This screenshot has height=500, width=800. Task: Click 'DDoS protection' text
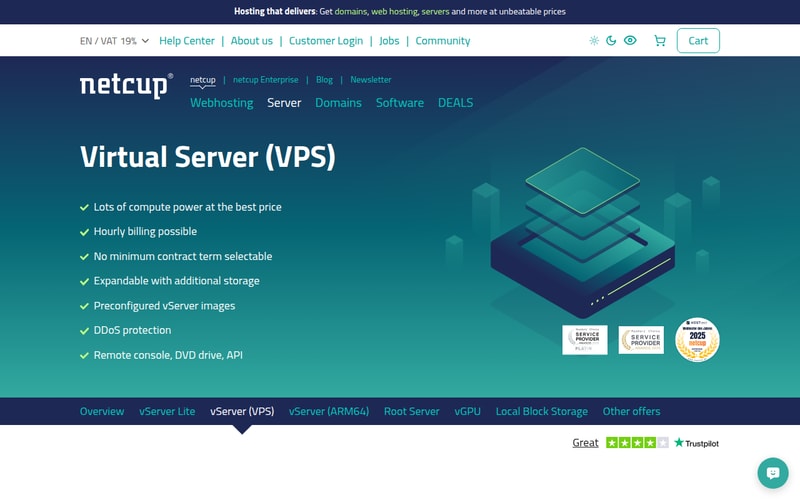click(x=132, y=331)
